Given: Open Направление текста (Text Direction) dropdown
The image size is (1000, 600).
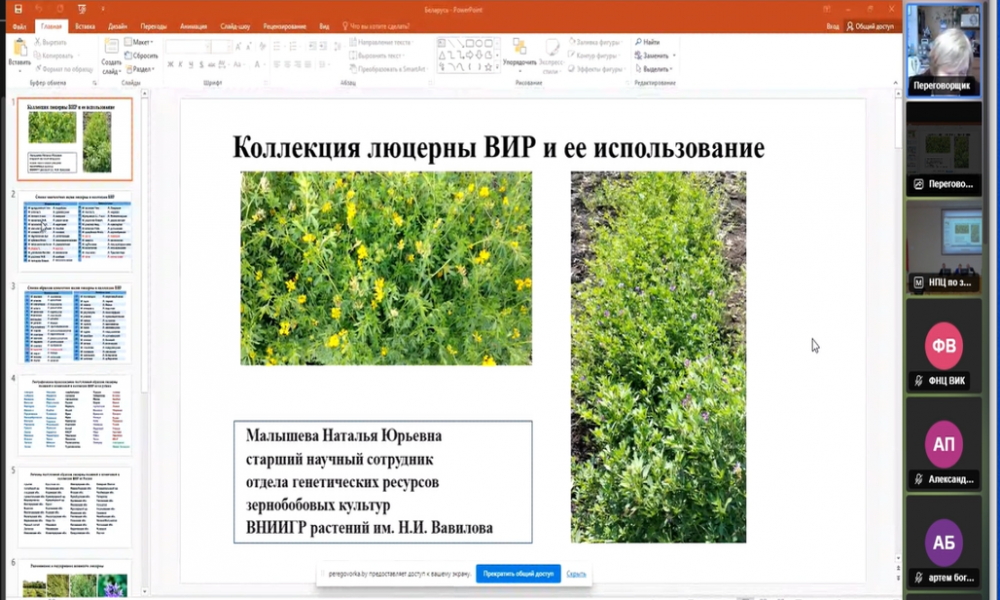Looking at the screenshot, I should click(x=381, y=42).
